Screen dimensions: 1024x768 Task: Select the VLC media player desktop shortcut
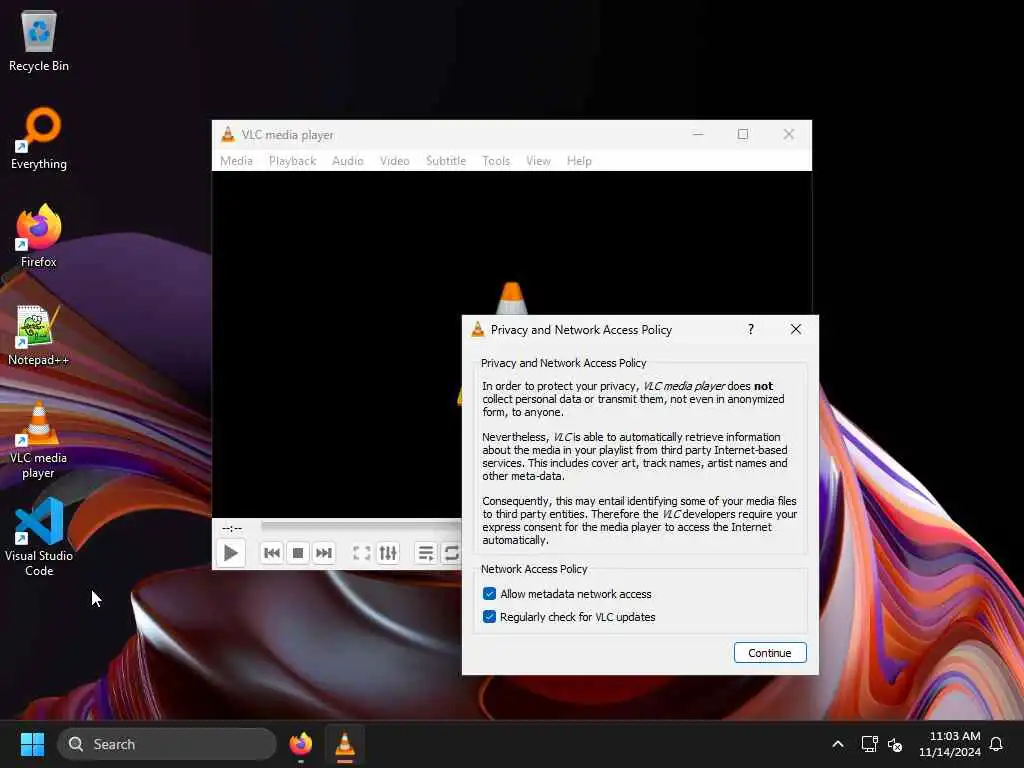(39, 440)
